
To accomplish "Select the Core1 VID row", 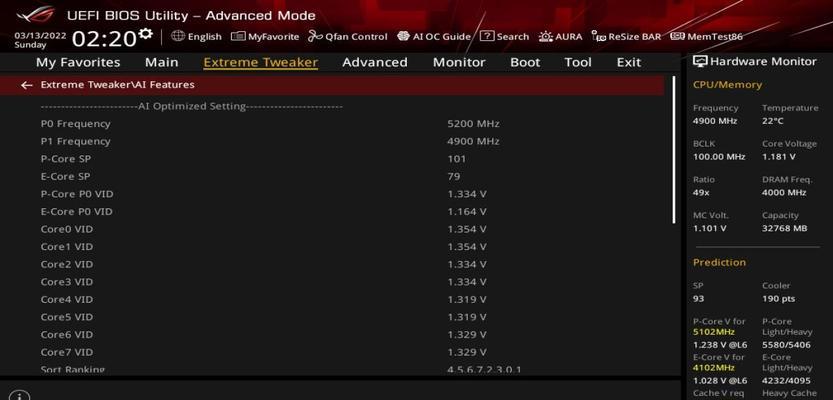I will coord(332,246).
